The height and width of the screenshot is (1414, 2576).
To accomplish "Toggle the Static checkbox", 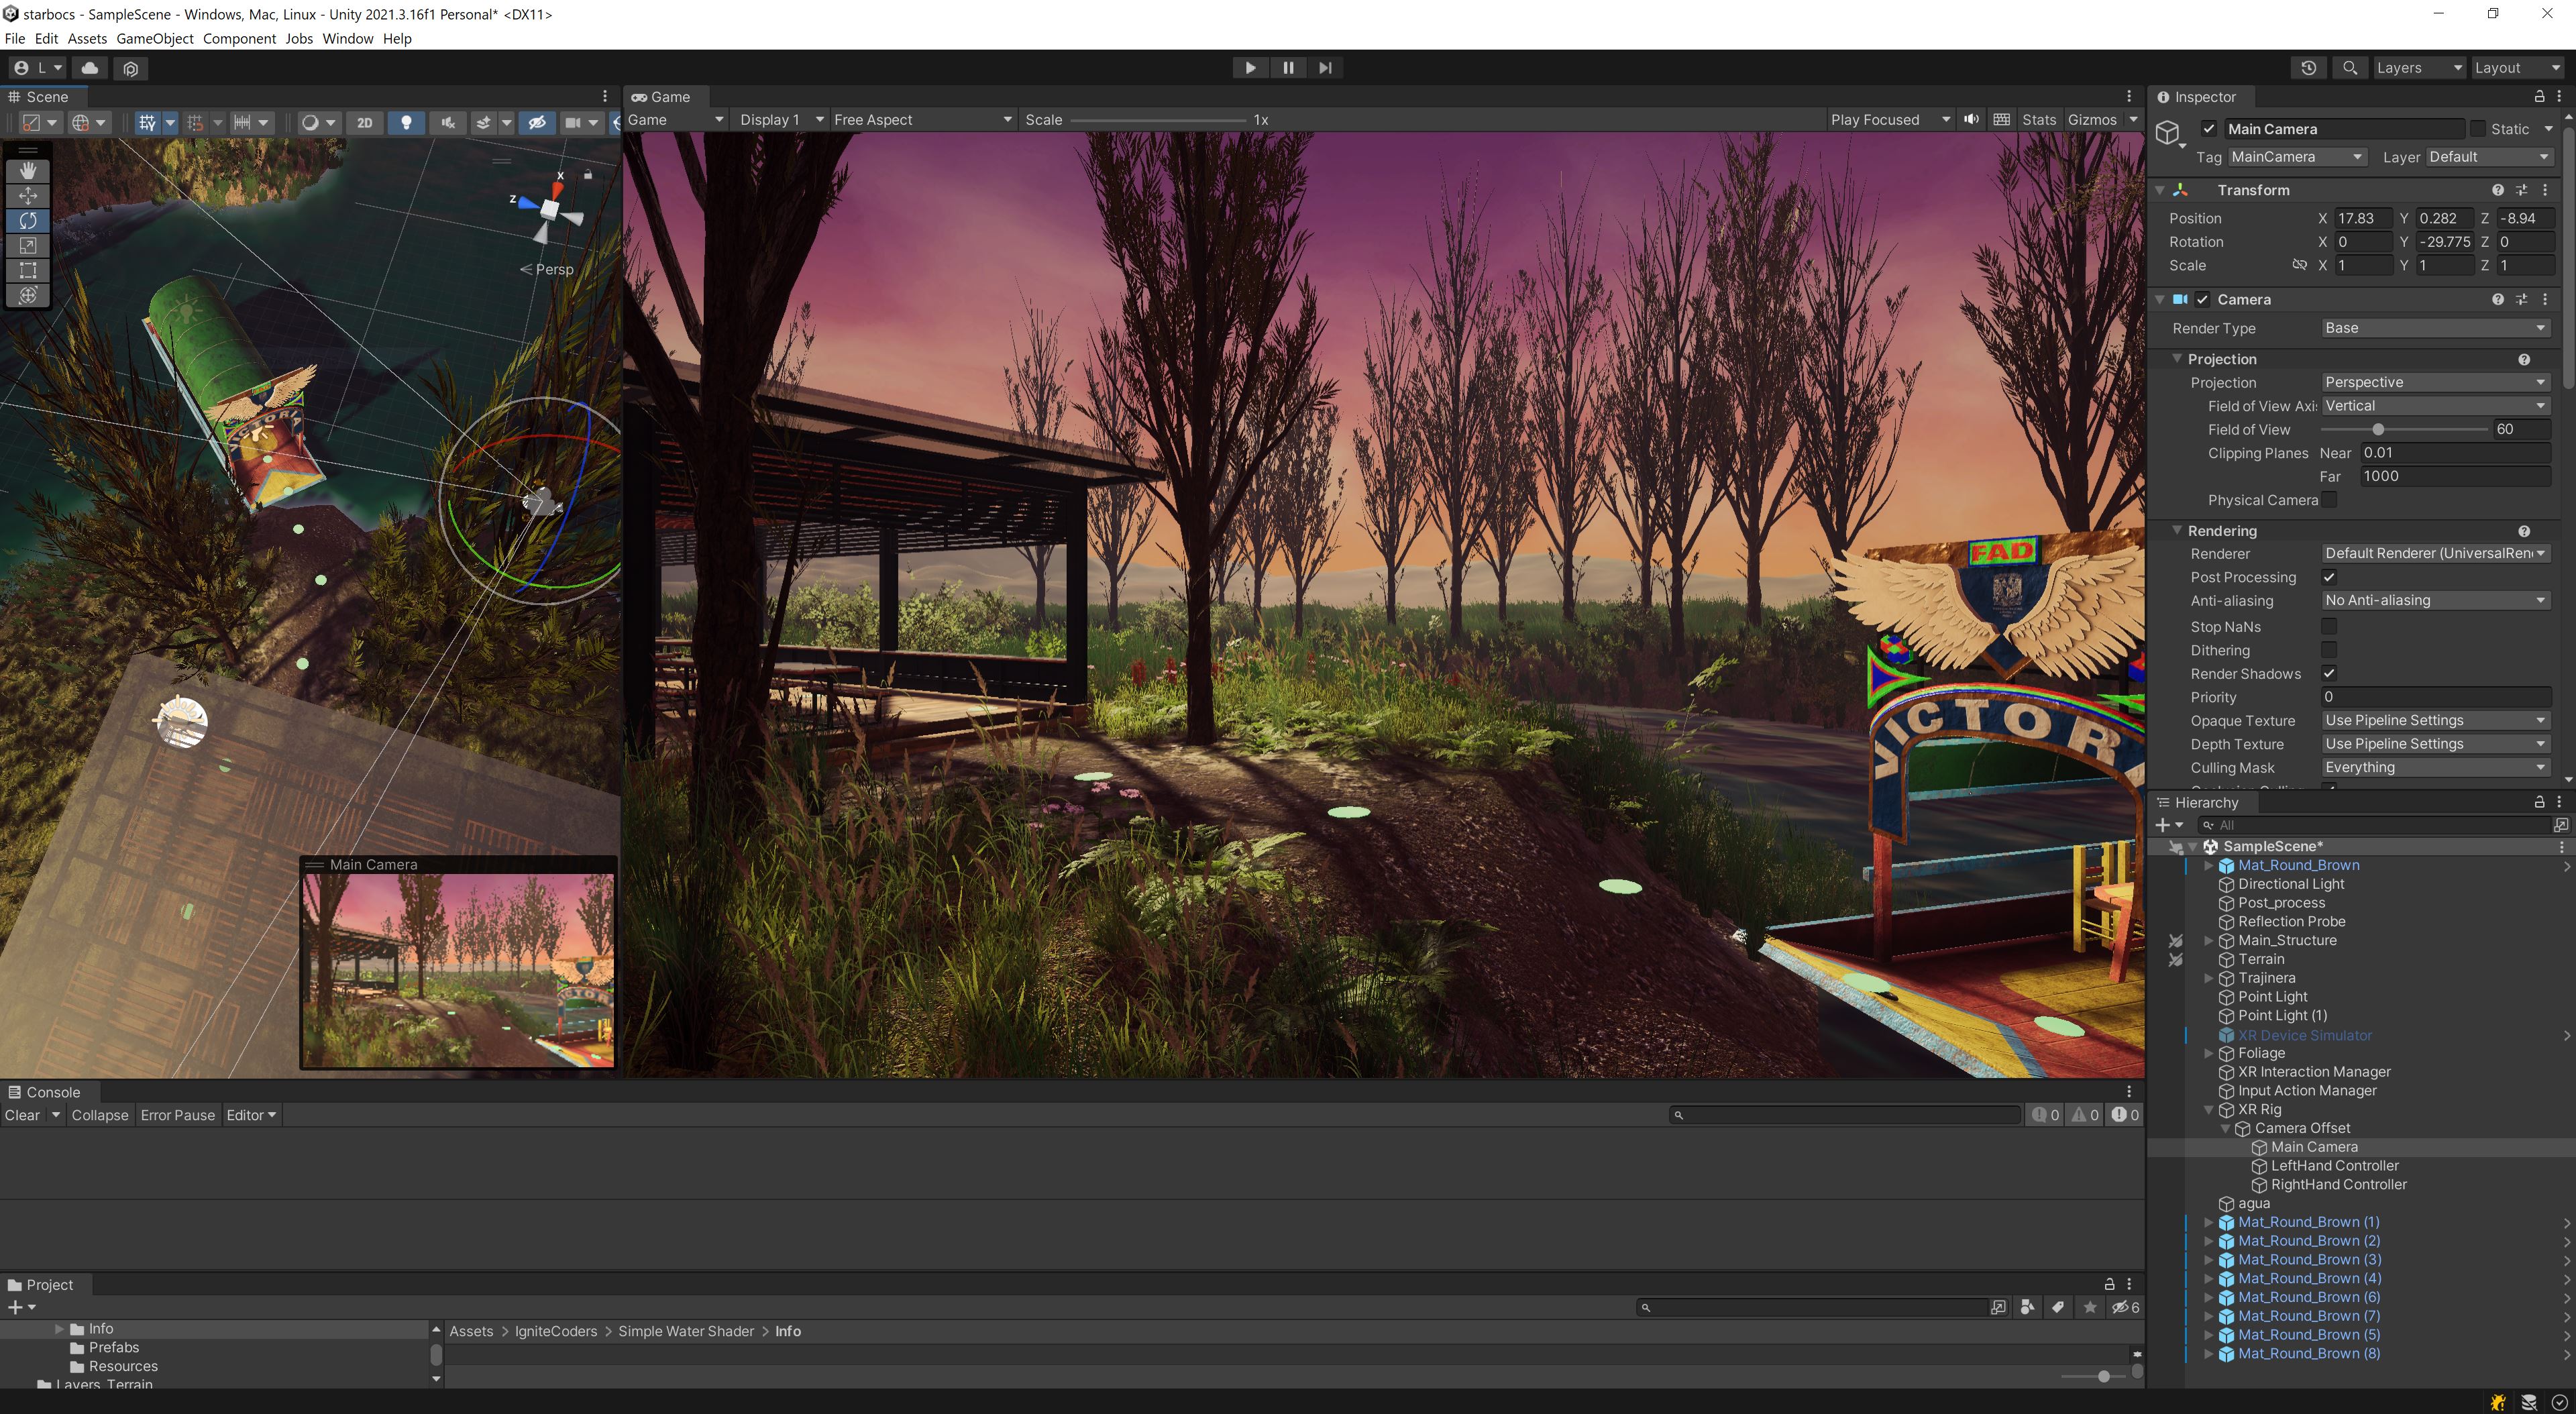I will (2477, 129).
